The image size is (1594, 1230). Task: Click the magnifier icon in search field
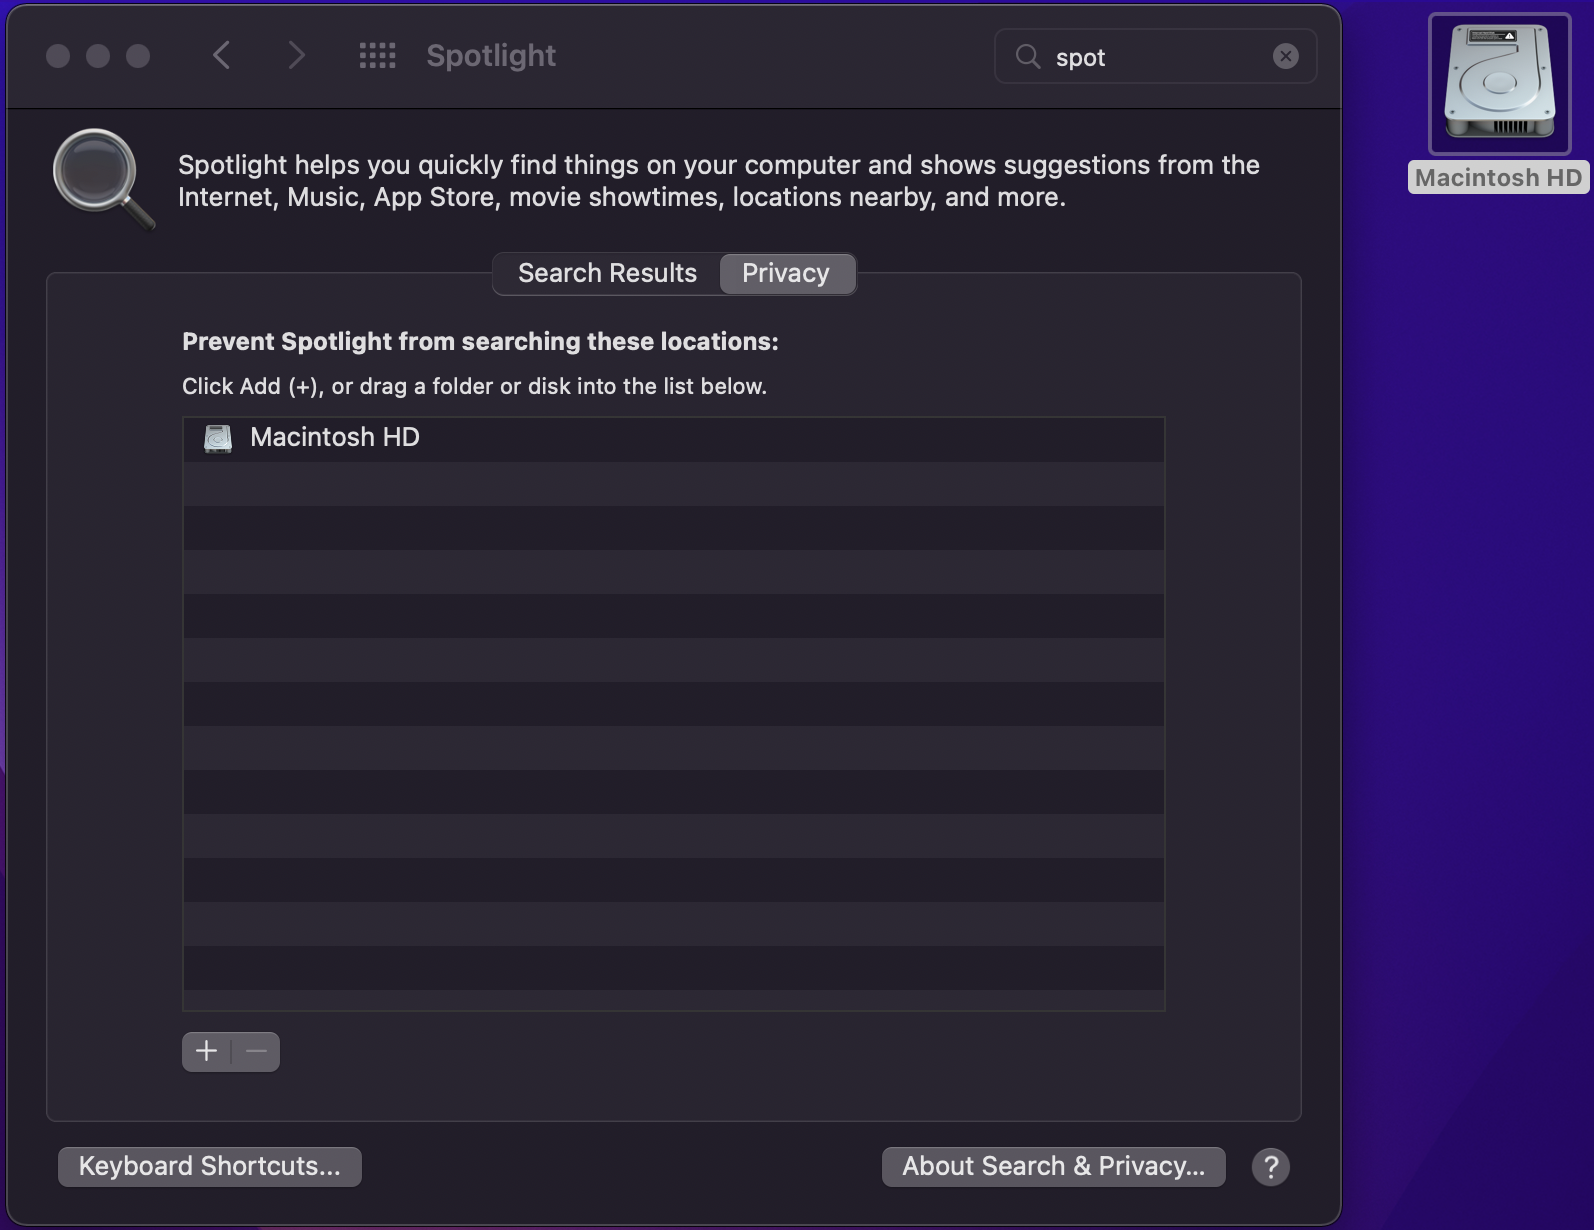[1028, 57]
